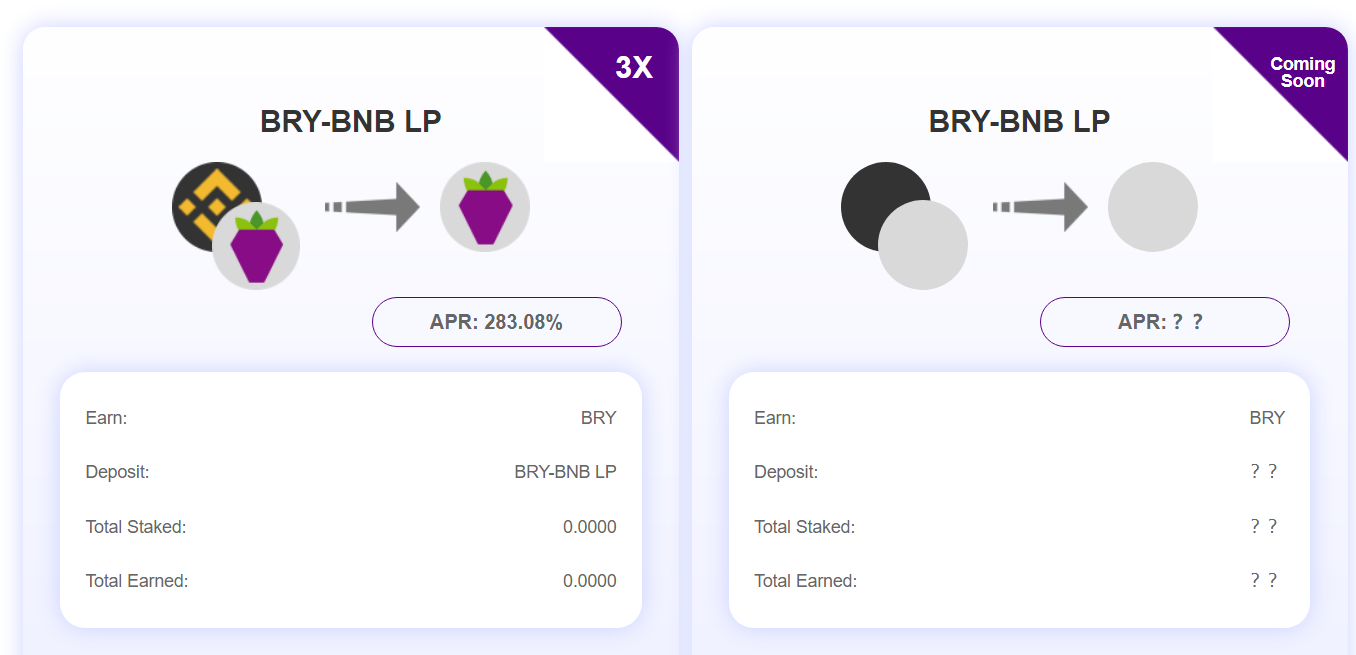Click the Coming Soon corner ribbon
The width and height of the screenshot is (1356, 655).
(1303, 72)
